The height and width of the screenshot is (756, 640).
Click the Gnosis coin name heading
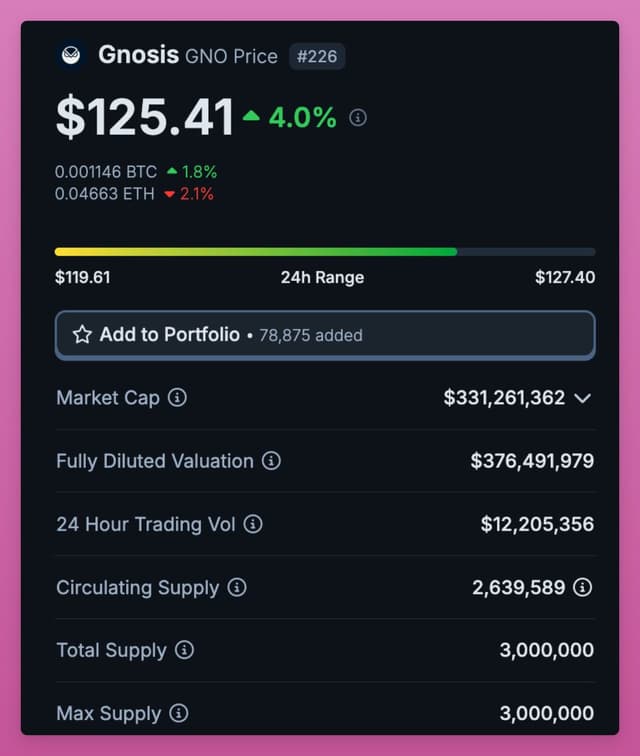[139, 54]
